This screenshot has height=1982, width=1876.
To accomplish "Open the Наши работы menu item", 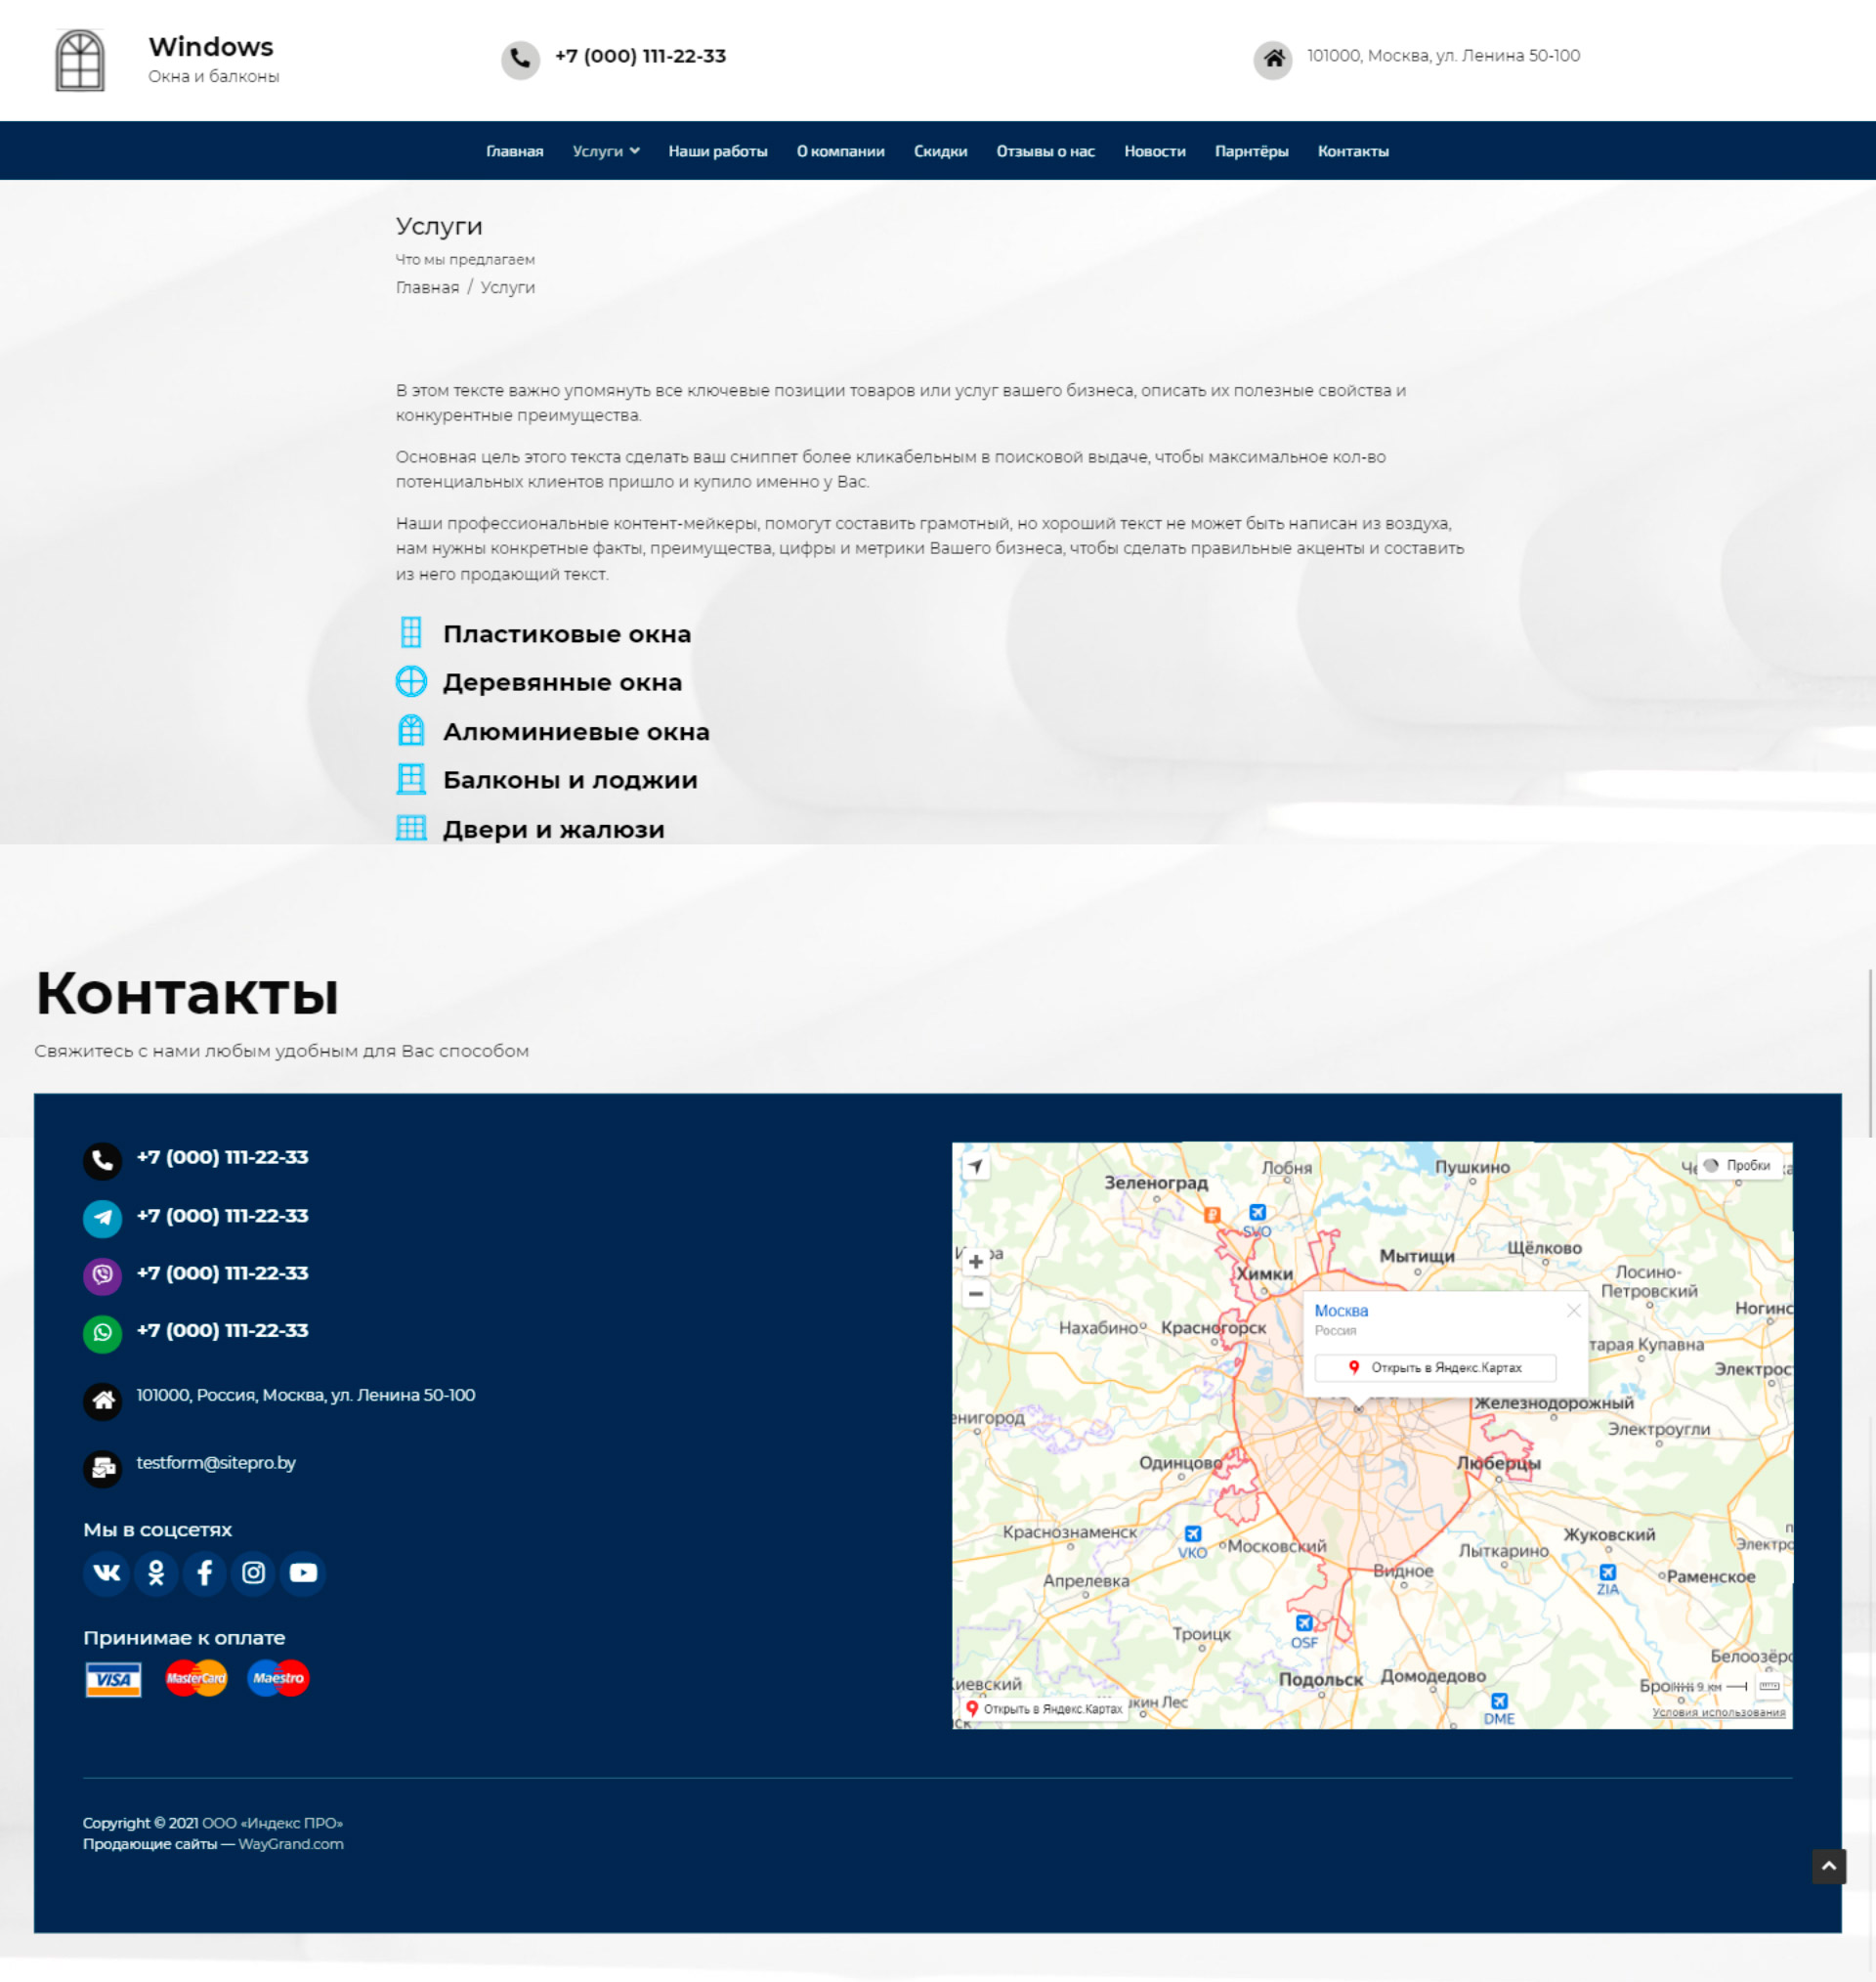I will (718, 152).
